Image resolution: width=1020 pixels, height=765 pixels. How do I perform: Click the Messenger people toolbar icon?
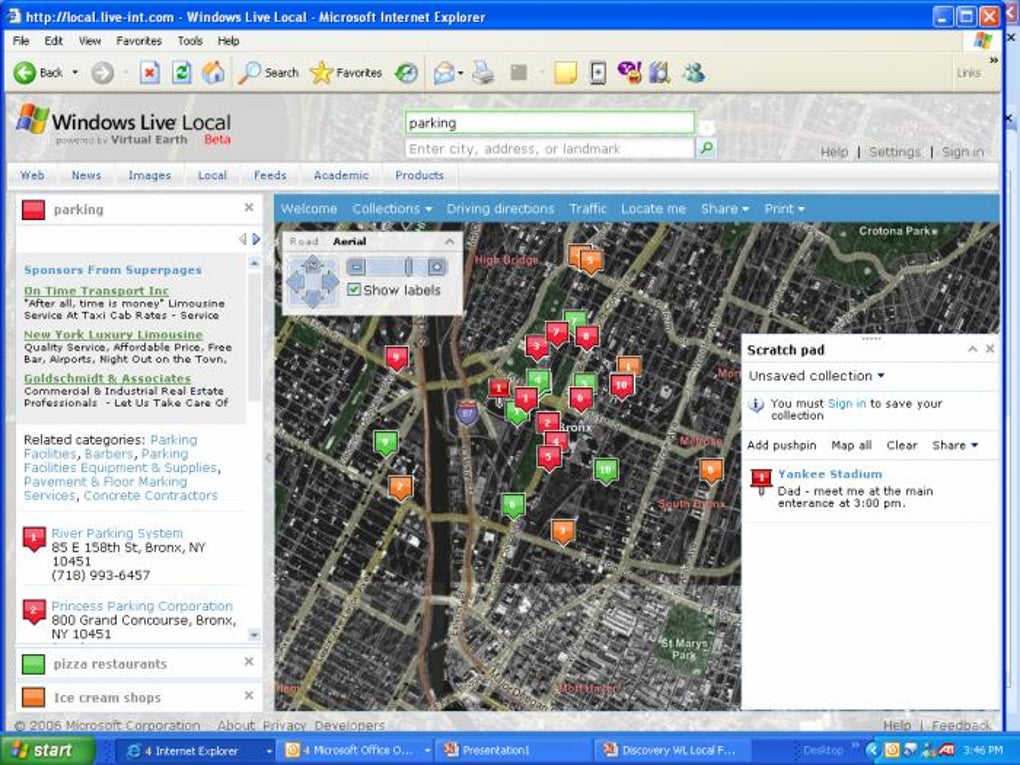click(693, 73)
